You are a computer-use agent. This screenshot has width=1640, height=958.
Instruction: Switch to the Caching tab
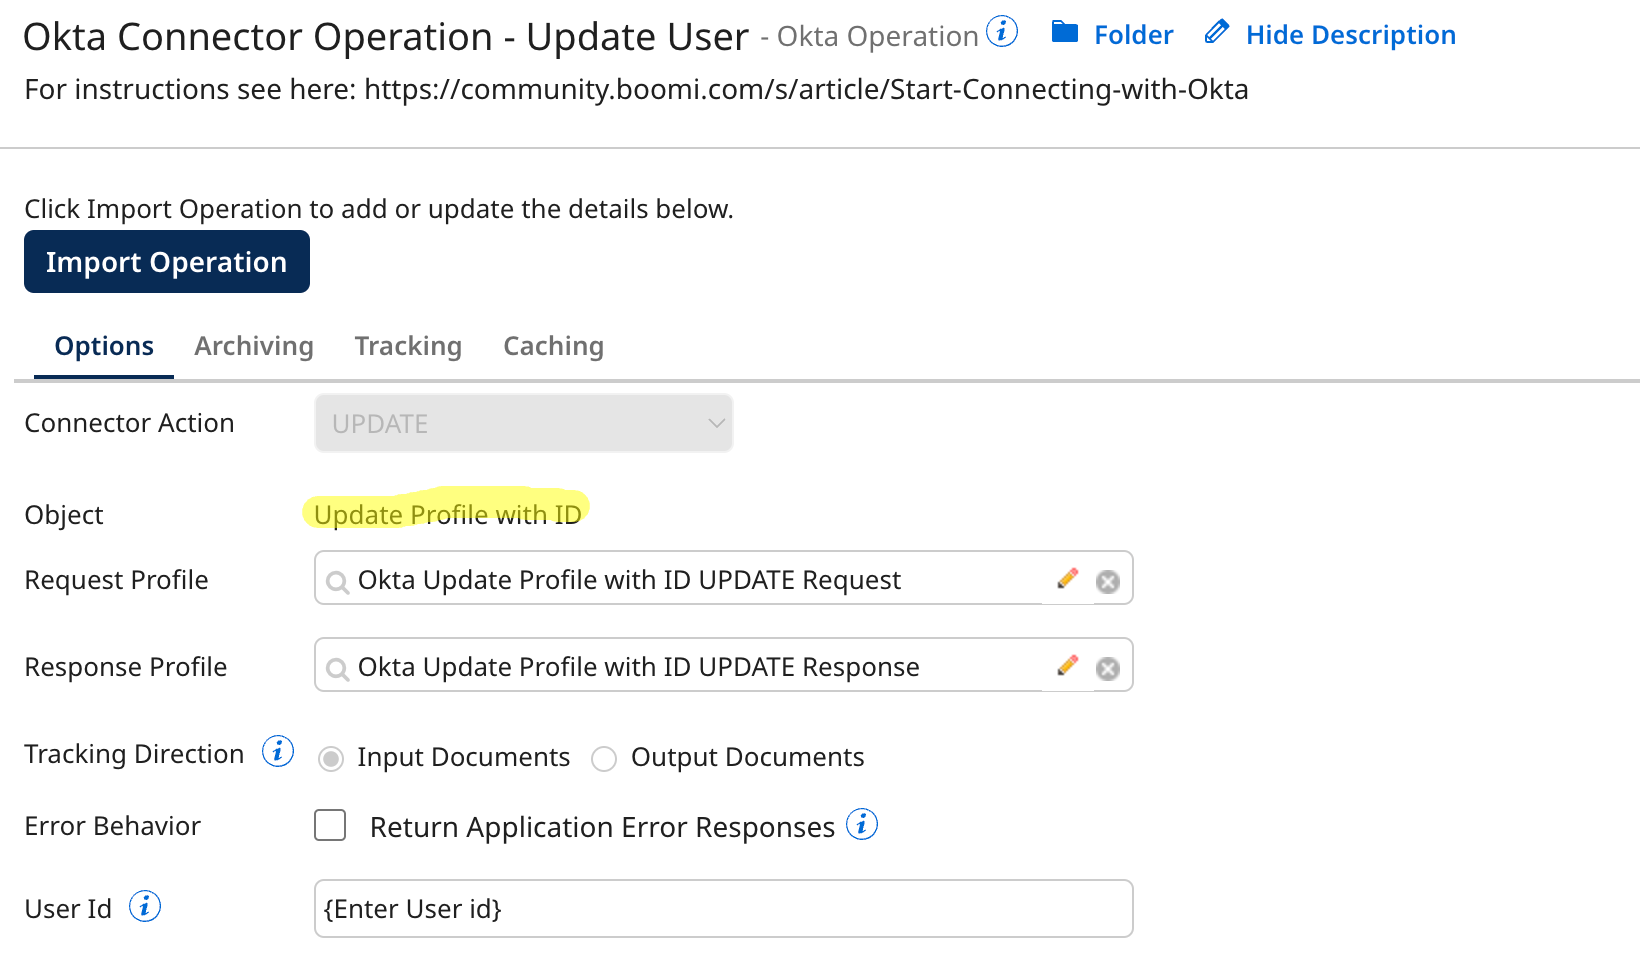point(553,345)
